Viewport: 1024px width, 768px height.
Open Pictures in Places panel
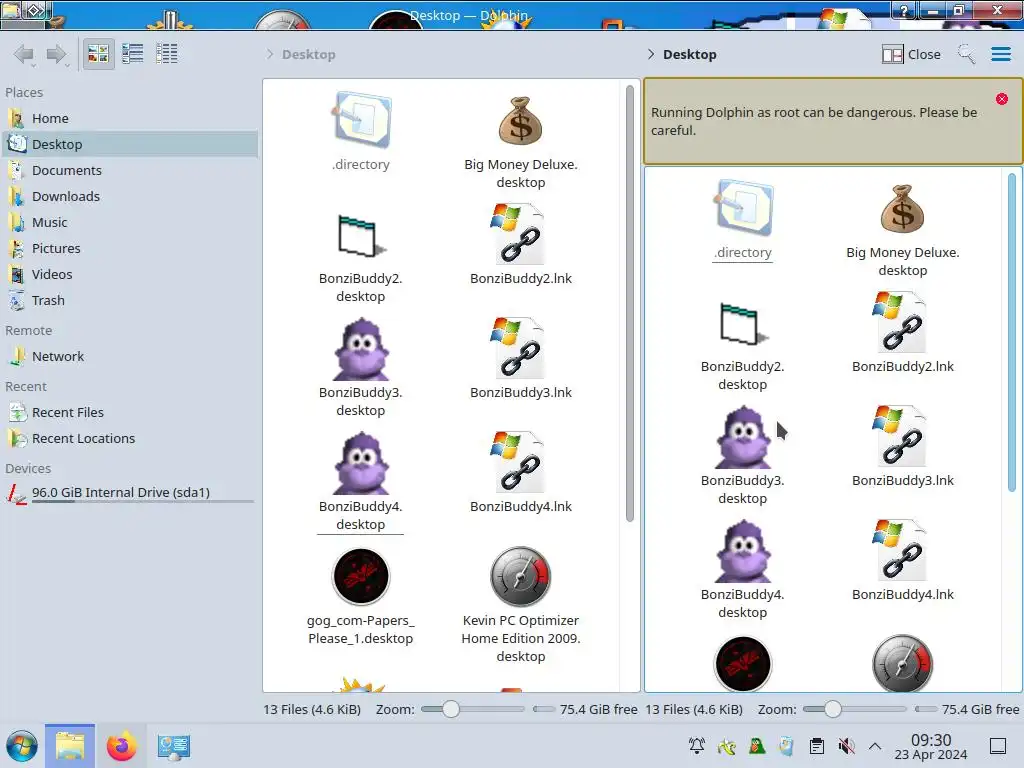(130, 249)
